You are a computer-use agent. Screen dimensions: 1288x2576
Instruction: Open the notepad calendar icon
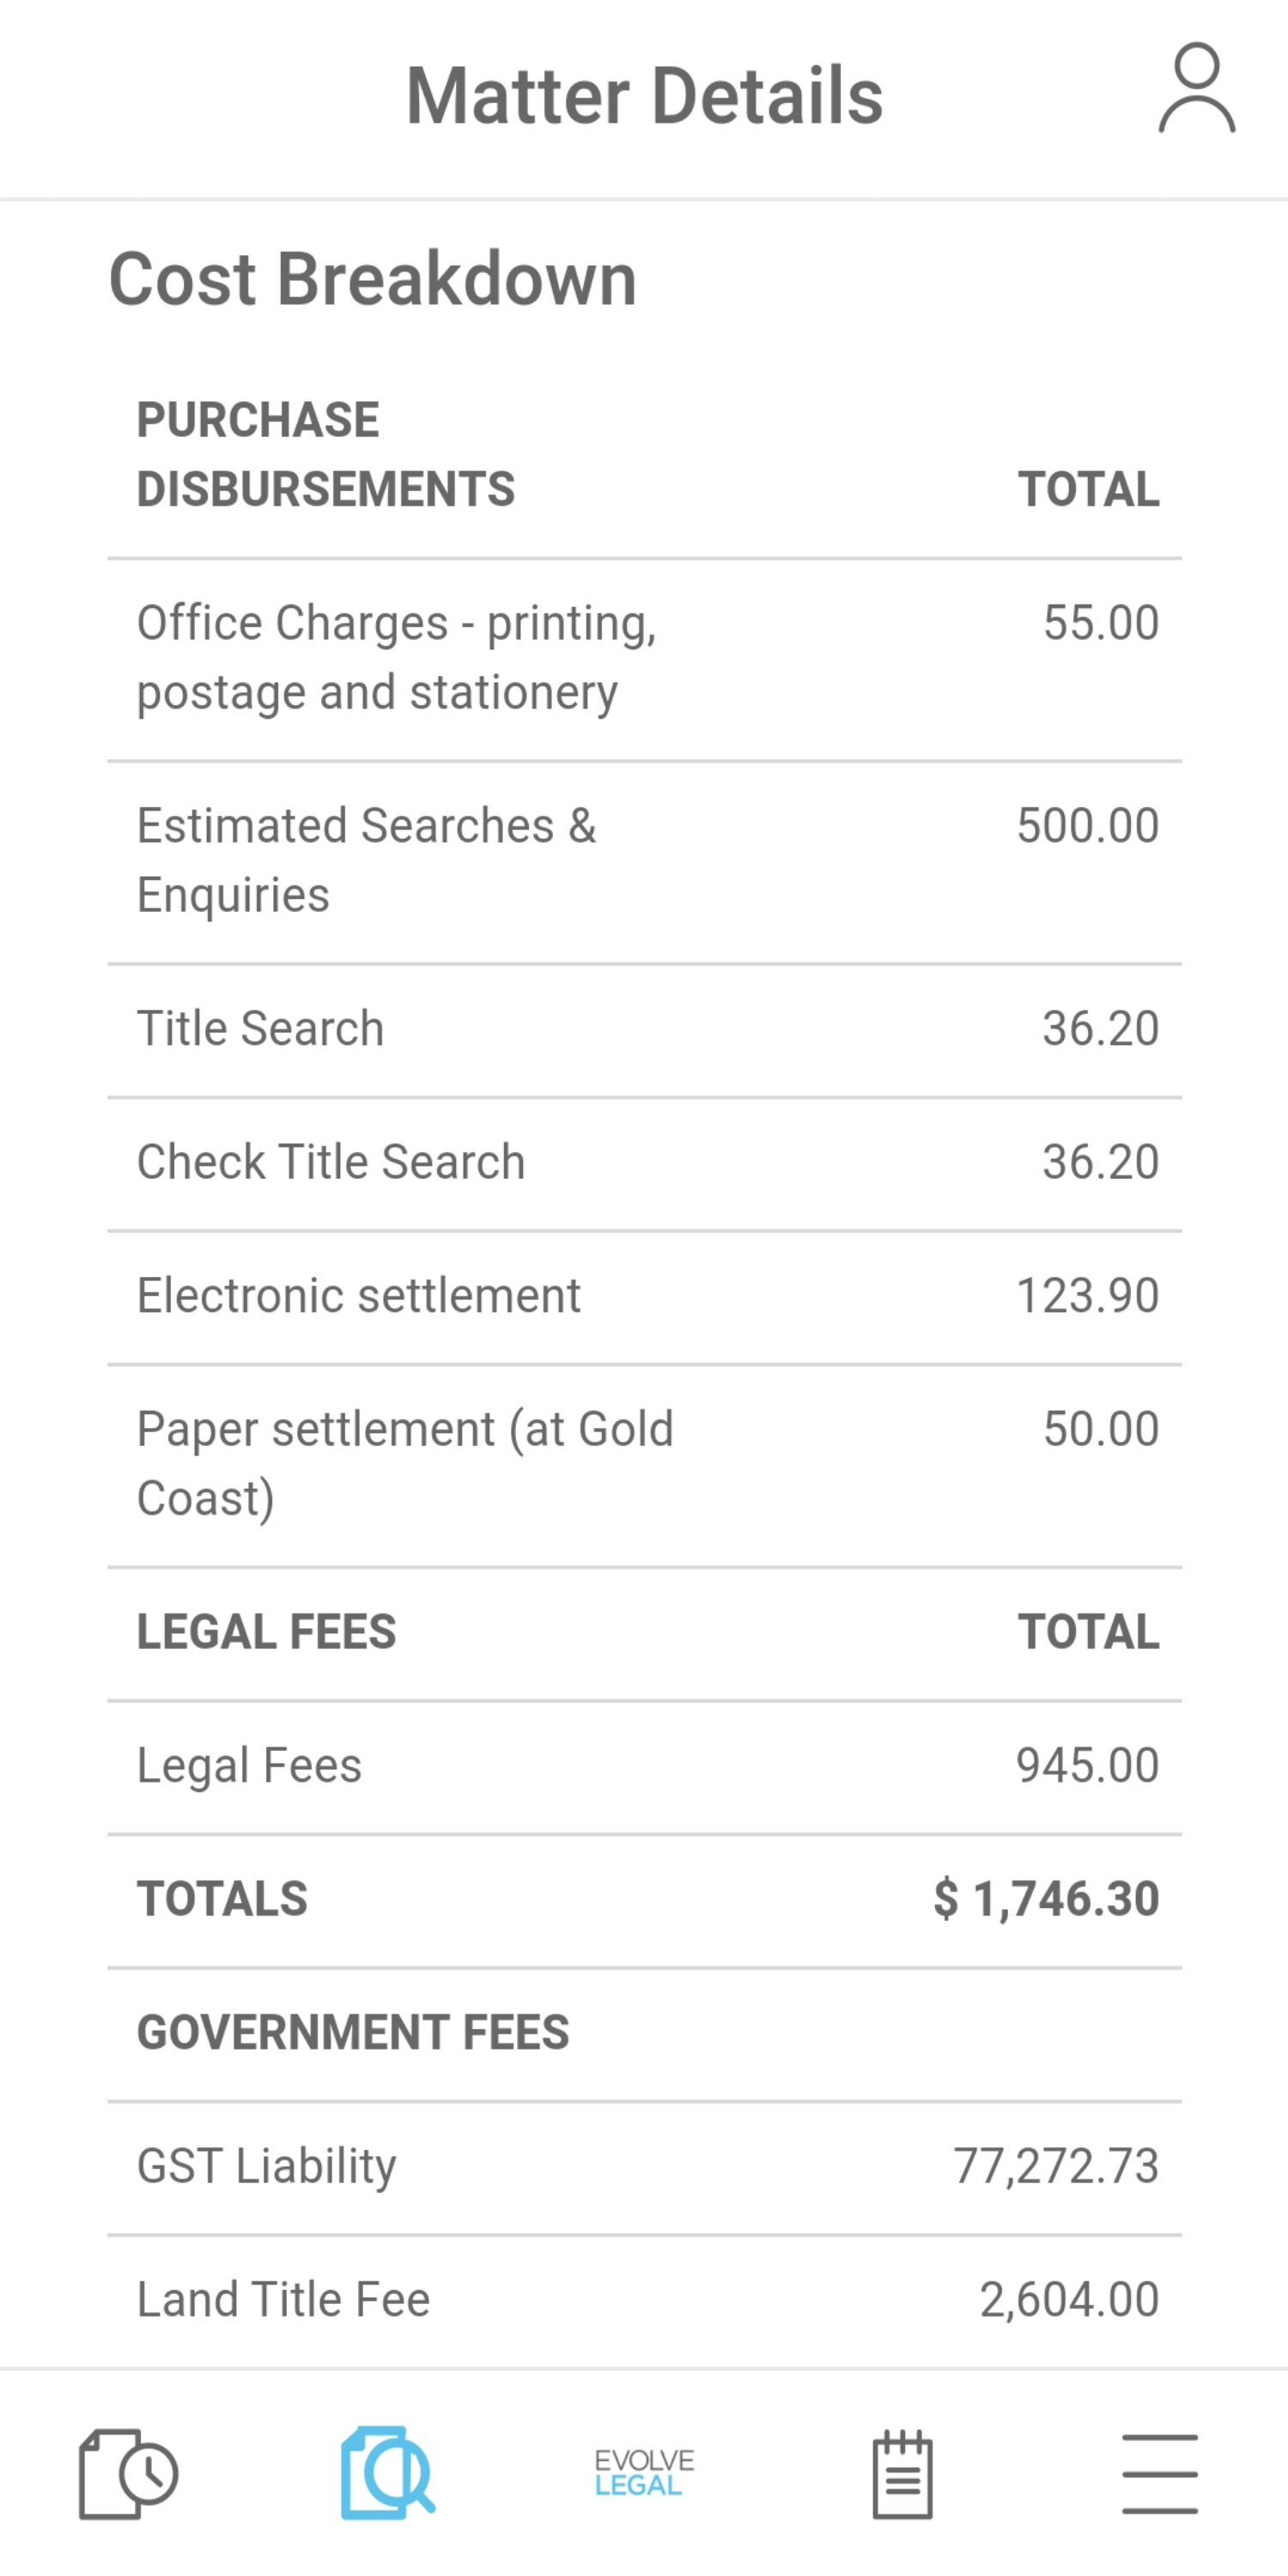click(x=902, y=2473)
